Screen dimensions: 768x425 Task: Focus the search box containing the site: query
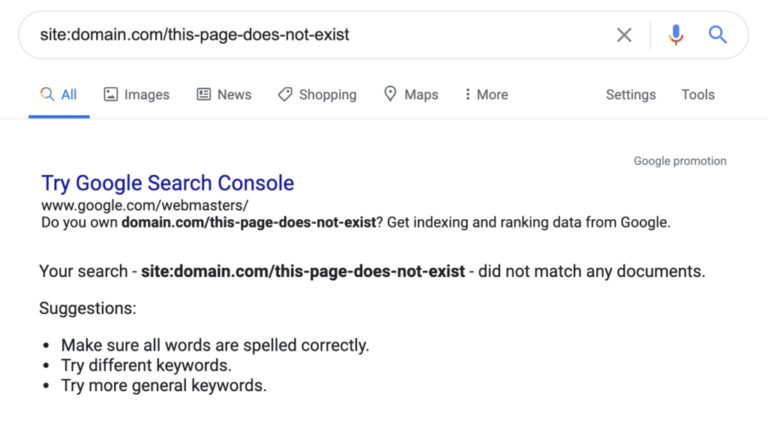300,35
